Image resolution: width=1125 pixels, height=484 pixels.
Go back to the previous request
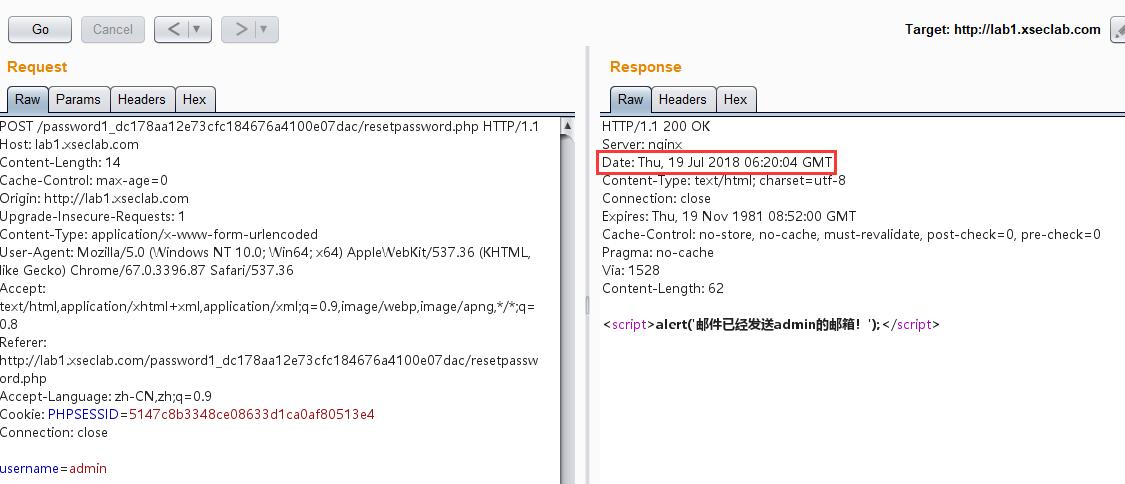pos(174,29)
